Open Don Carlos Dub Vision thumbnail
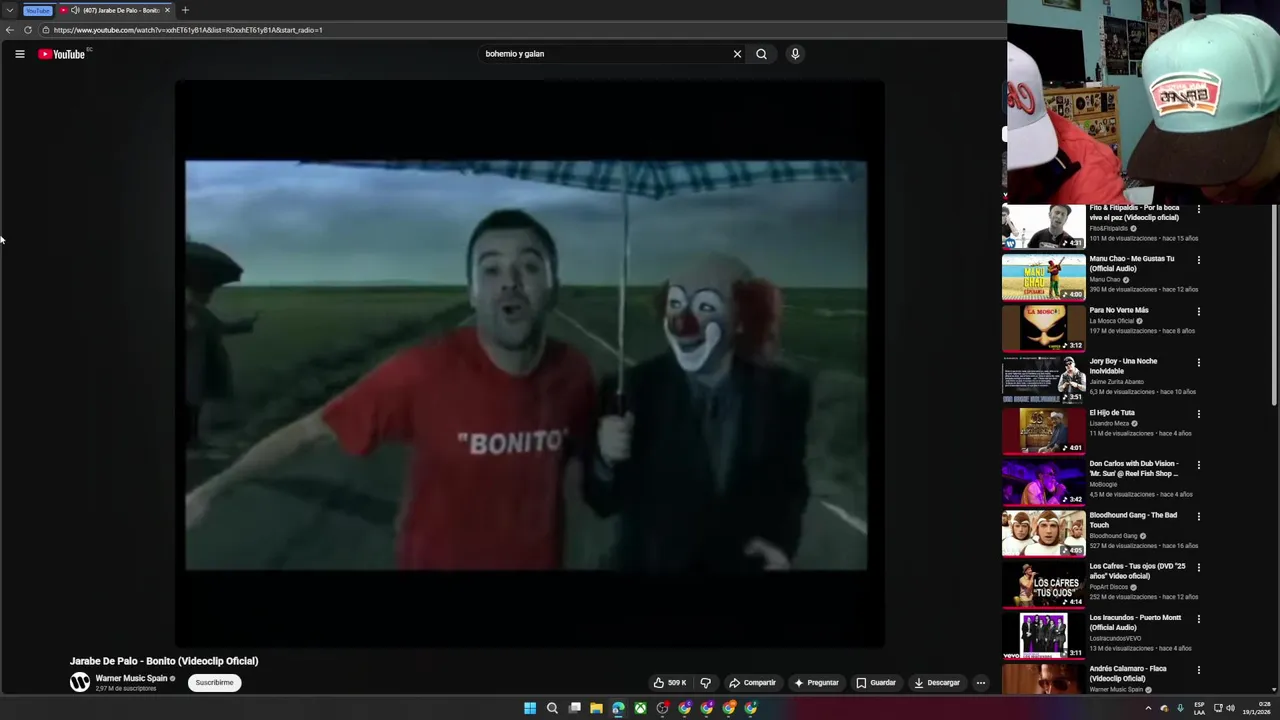Viewport: 1280px width, 720px height. point(1043,482)
